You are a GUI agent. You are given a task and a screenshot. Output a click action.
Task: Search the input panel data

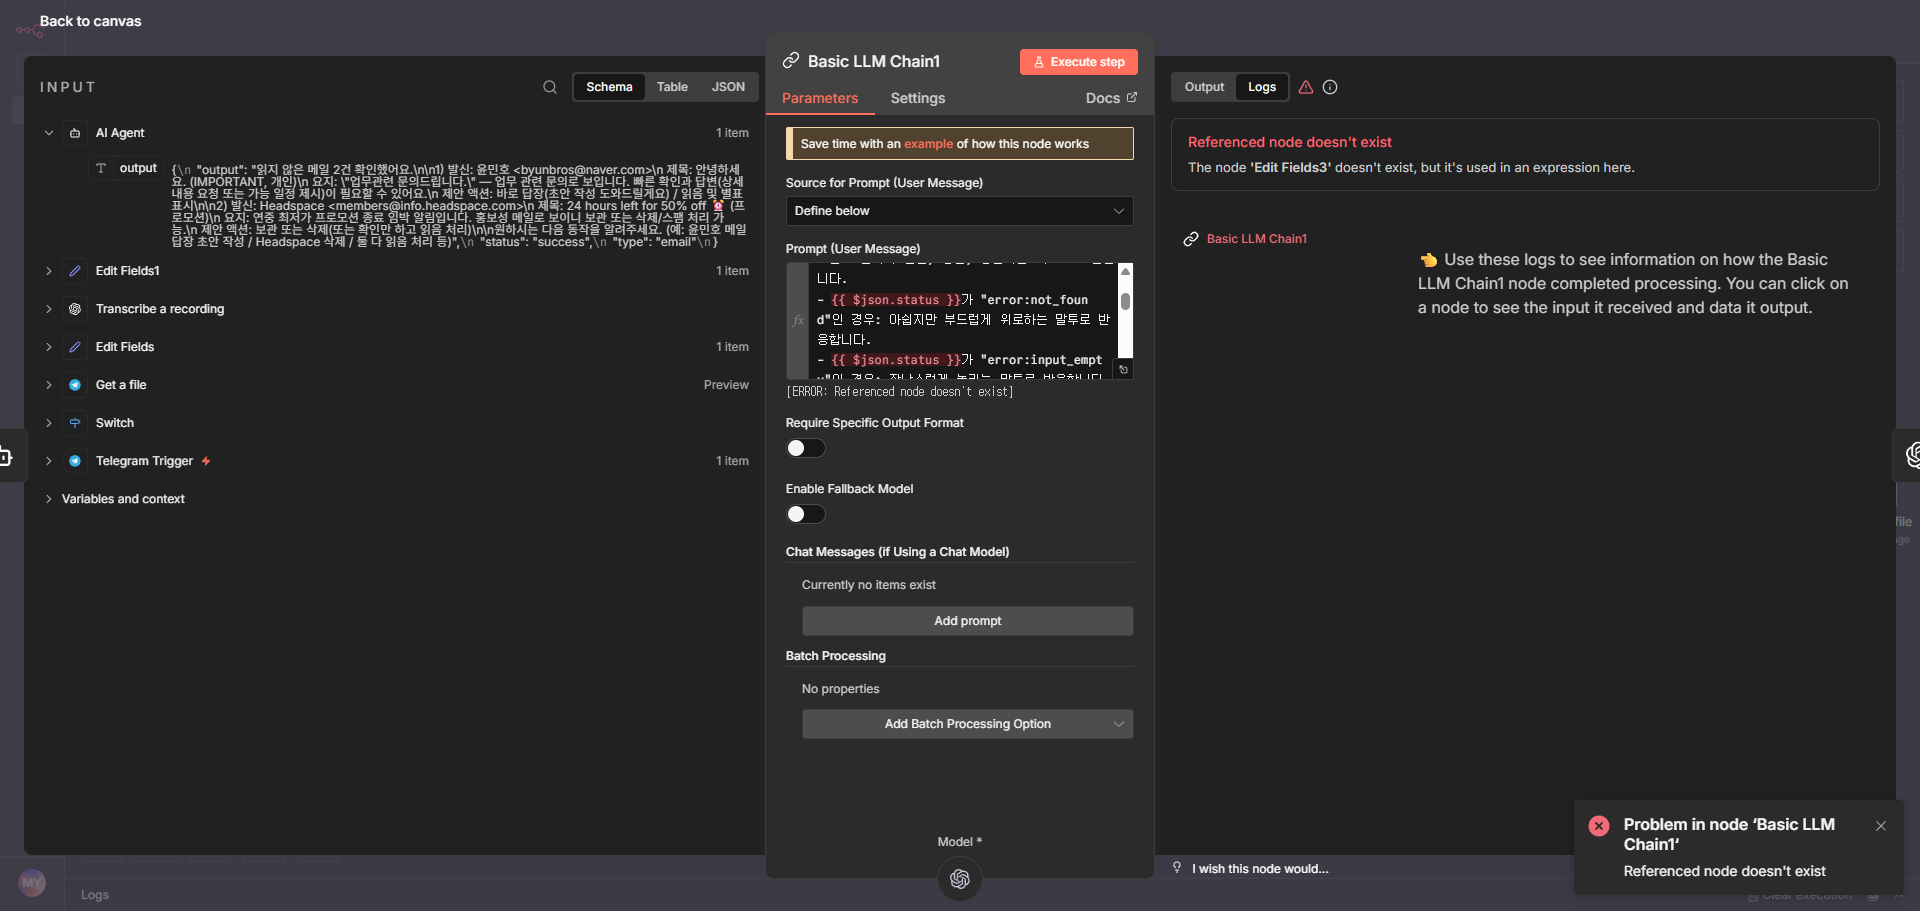[550, 87]
